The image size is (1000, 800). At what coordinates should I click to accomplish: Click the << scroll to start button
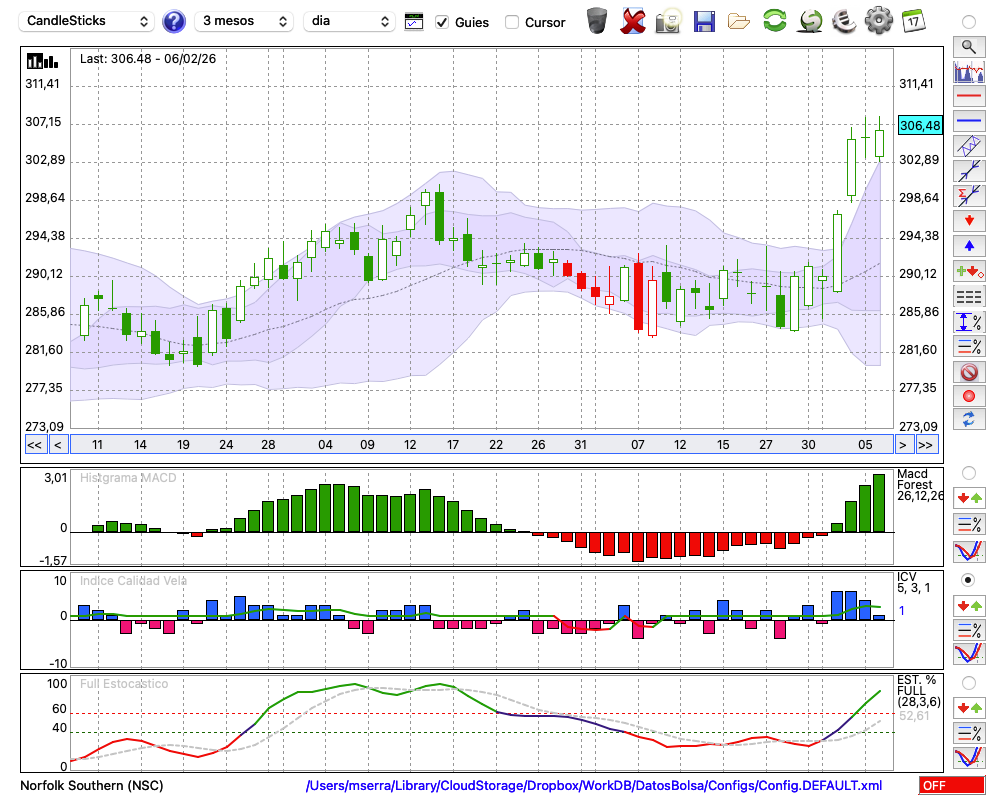(x=34, y=445)
